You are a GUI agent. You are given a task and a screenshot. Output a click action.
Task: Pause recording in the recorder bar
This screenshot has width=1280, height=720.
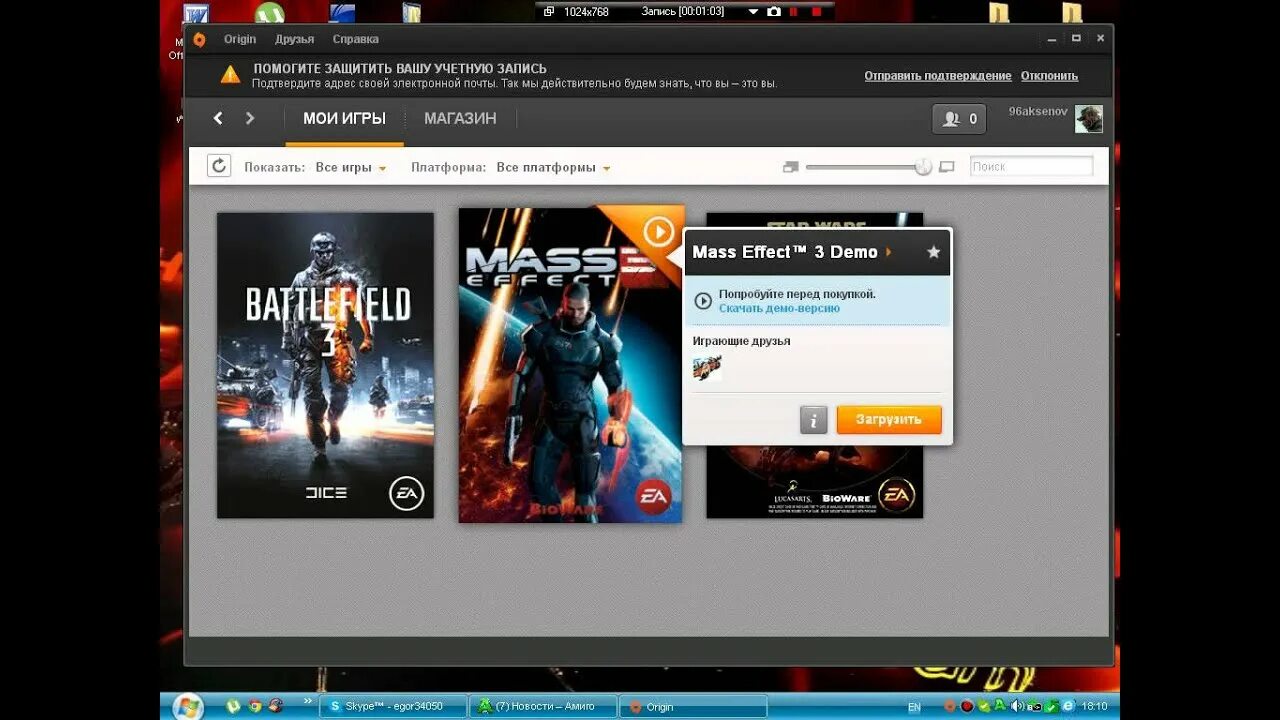coord(794,11)
